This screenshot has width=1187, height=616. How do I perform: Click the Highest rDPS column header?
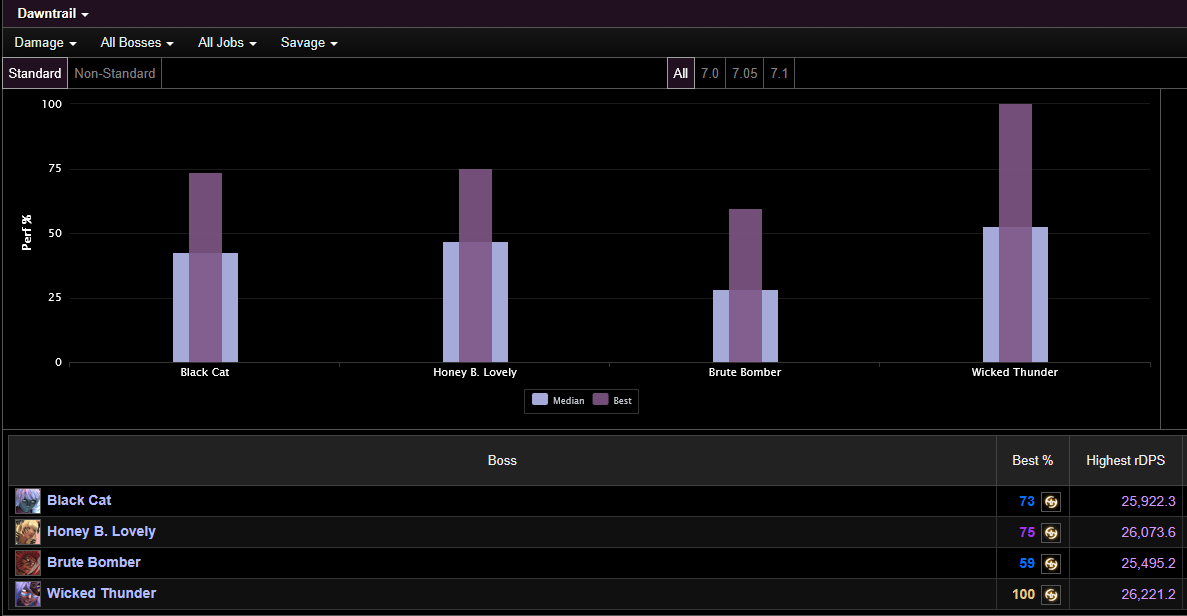click(1126, 460)
